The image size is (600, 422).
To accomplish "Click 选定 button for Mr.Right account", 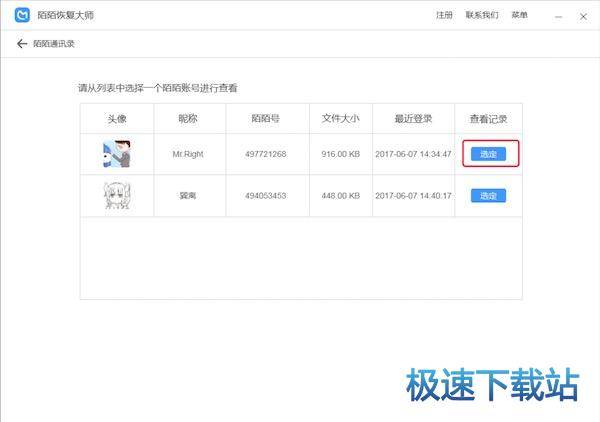I will (488, 154).
